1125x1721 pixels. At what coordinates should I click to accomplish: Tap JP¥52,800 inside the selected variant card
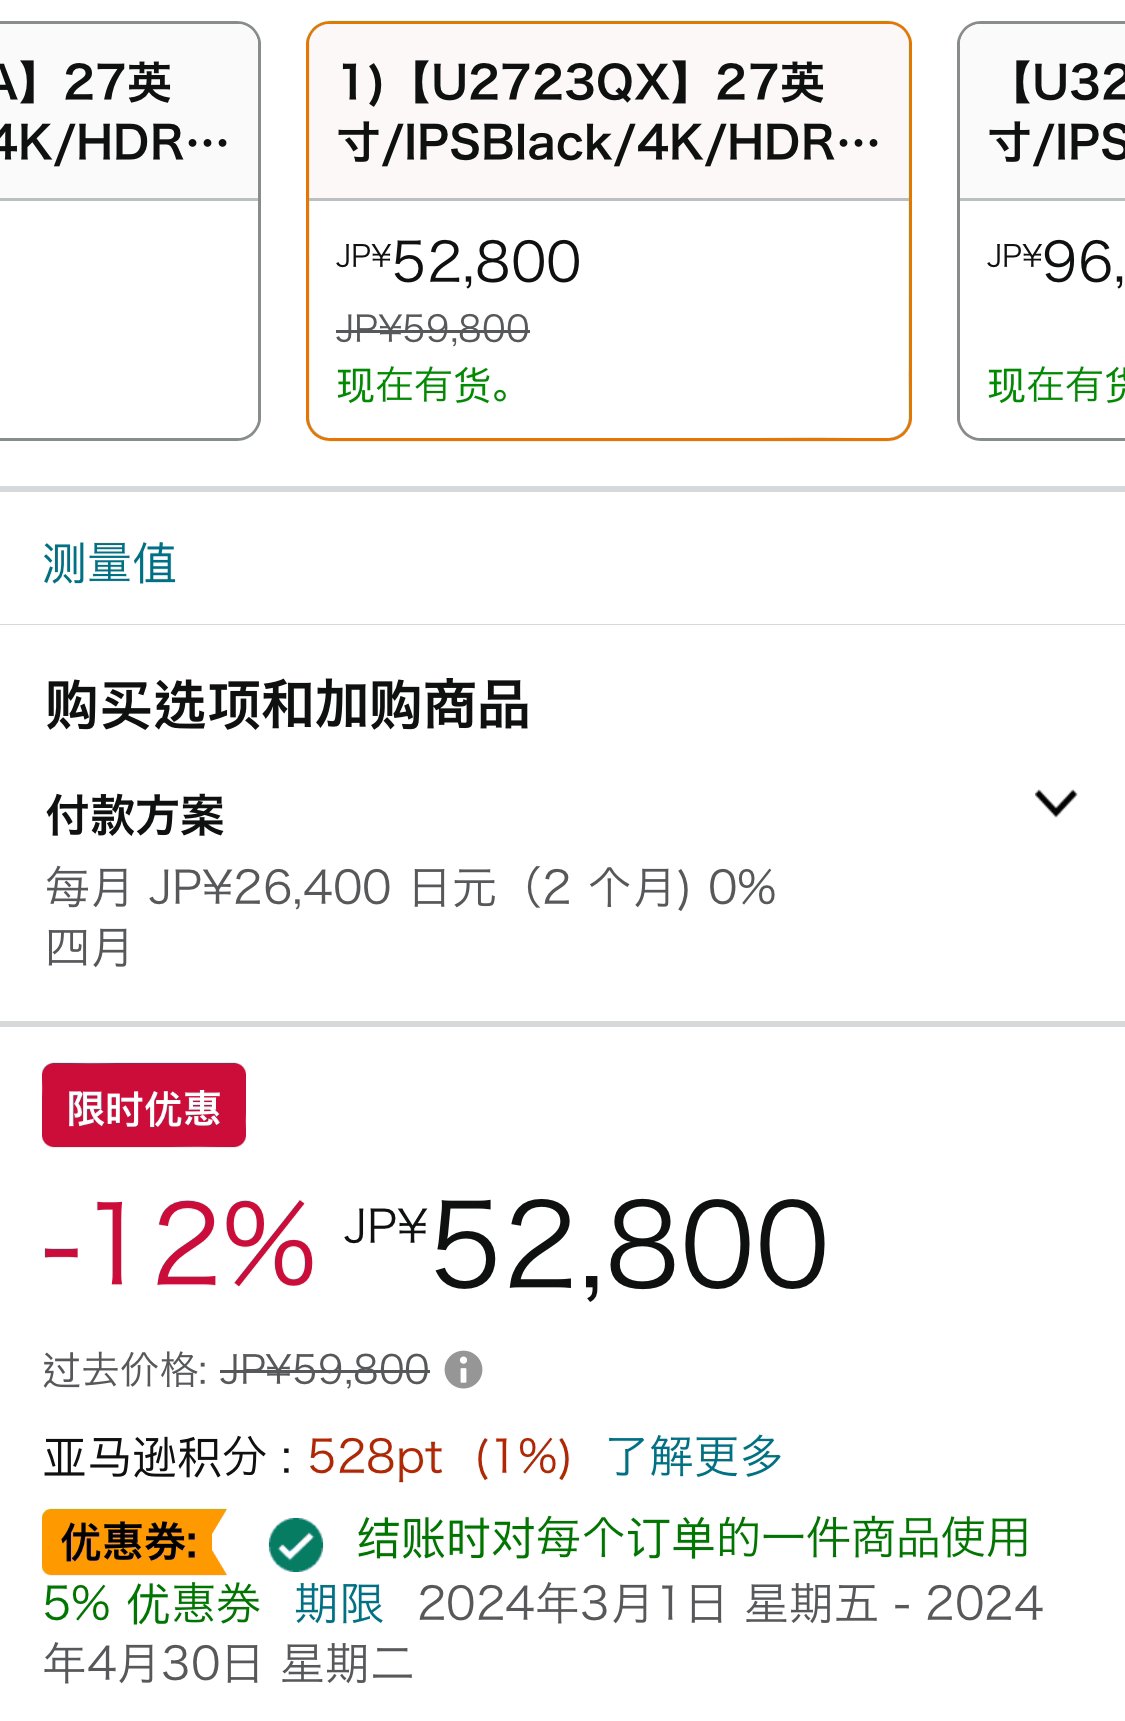coord(458,262)
